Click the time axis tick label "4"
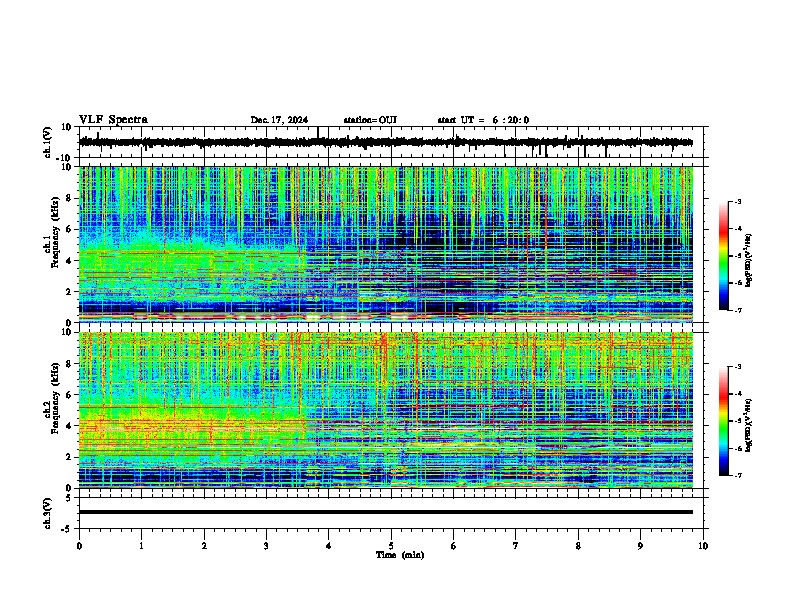Viewport: 792px width, 612px height. (329, 546)
